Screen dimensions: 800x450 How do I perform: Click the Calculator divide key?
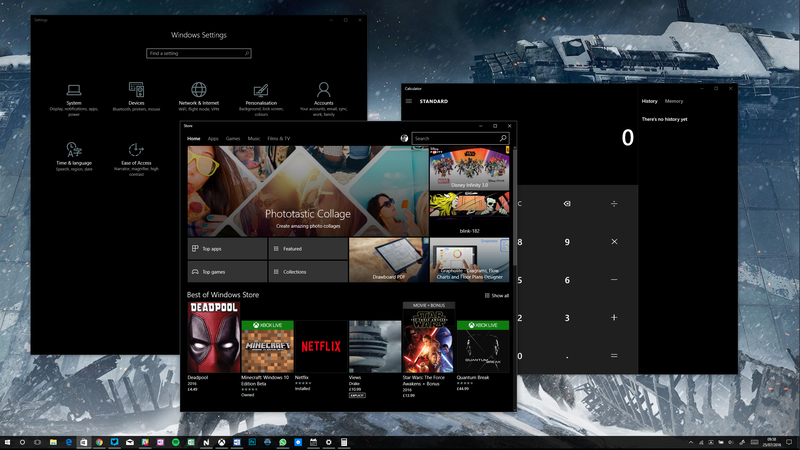pyautogui.click(x=614, y=204)
